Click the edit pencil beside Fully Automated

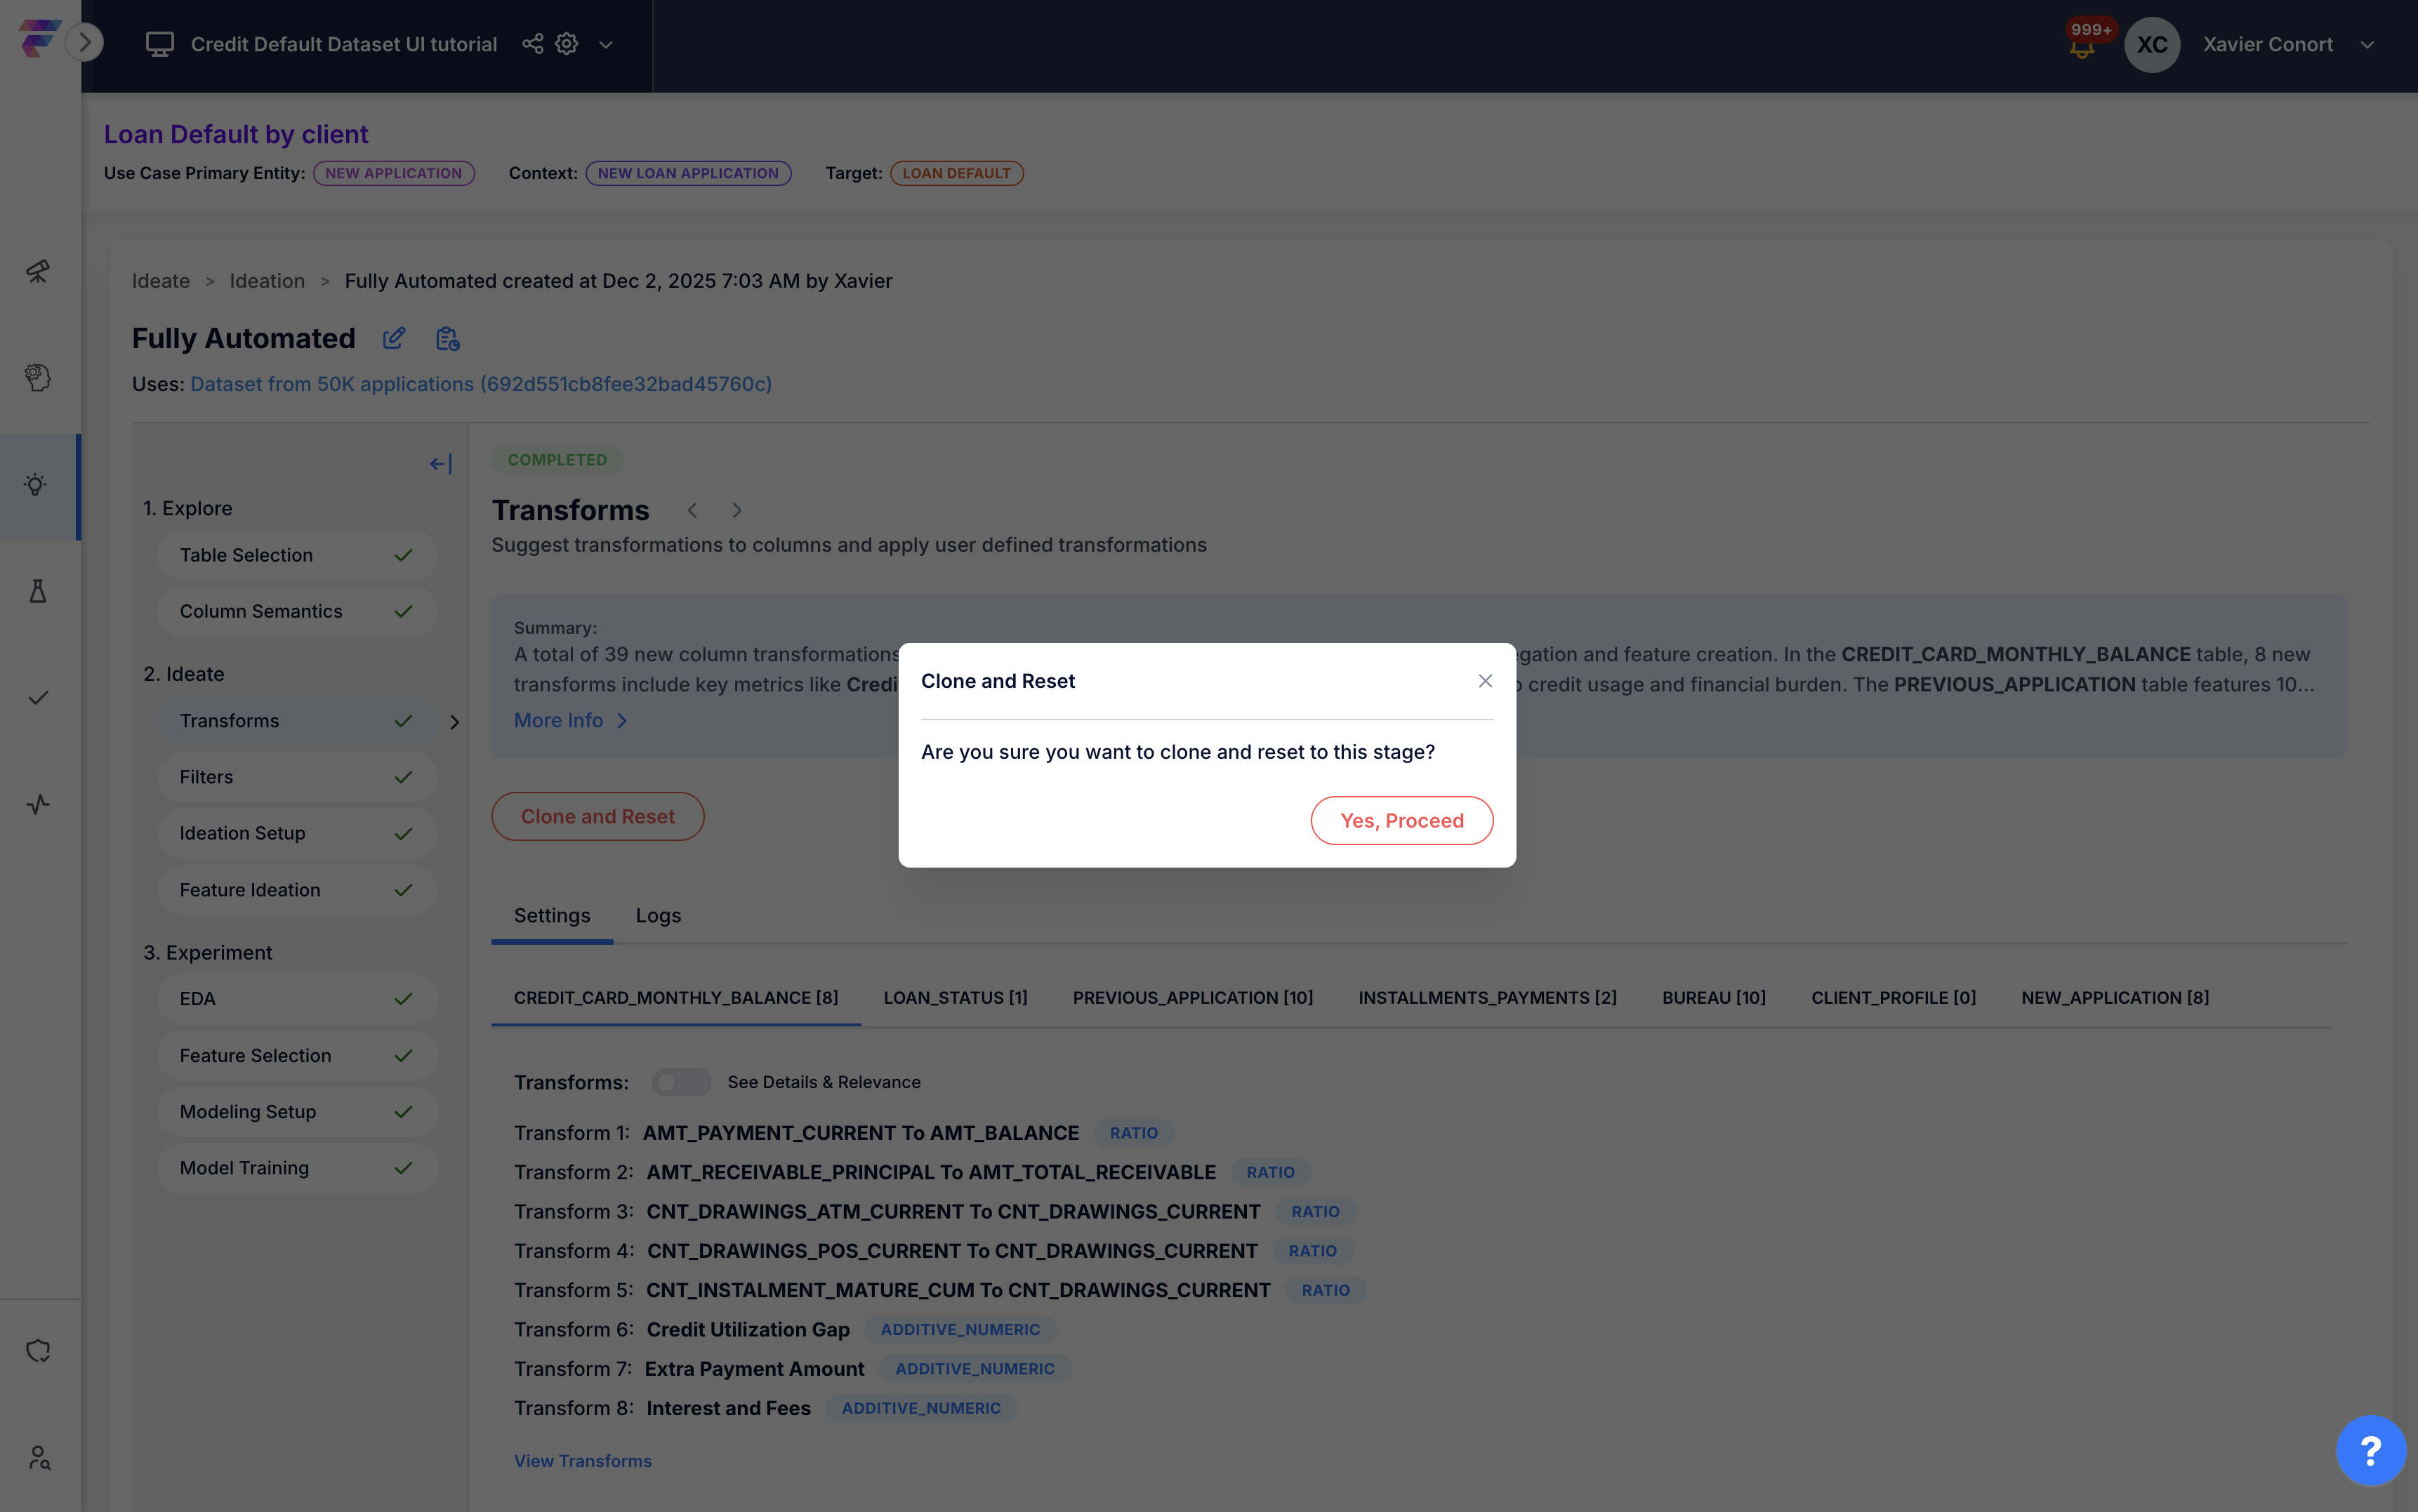point(394,339)
